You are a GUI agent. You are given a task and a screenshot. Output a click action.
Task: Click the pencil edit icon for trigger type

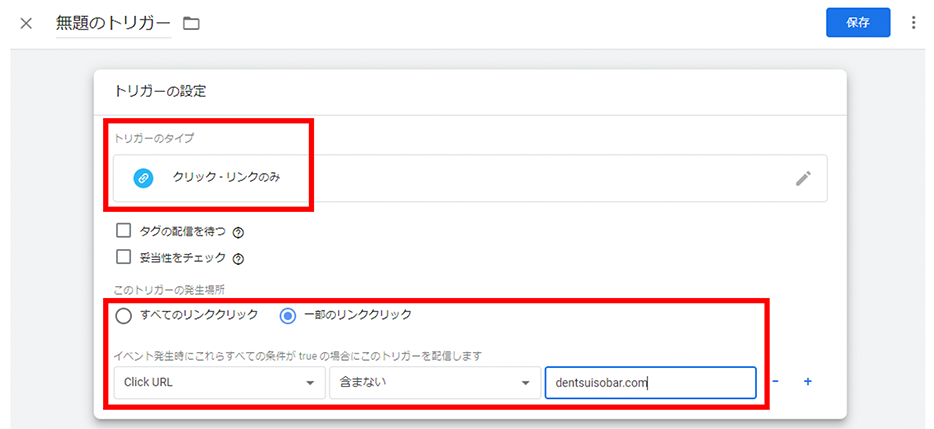tap(803, 178)
